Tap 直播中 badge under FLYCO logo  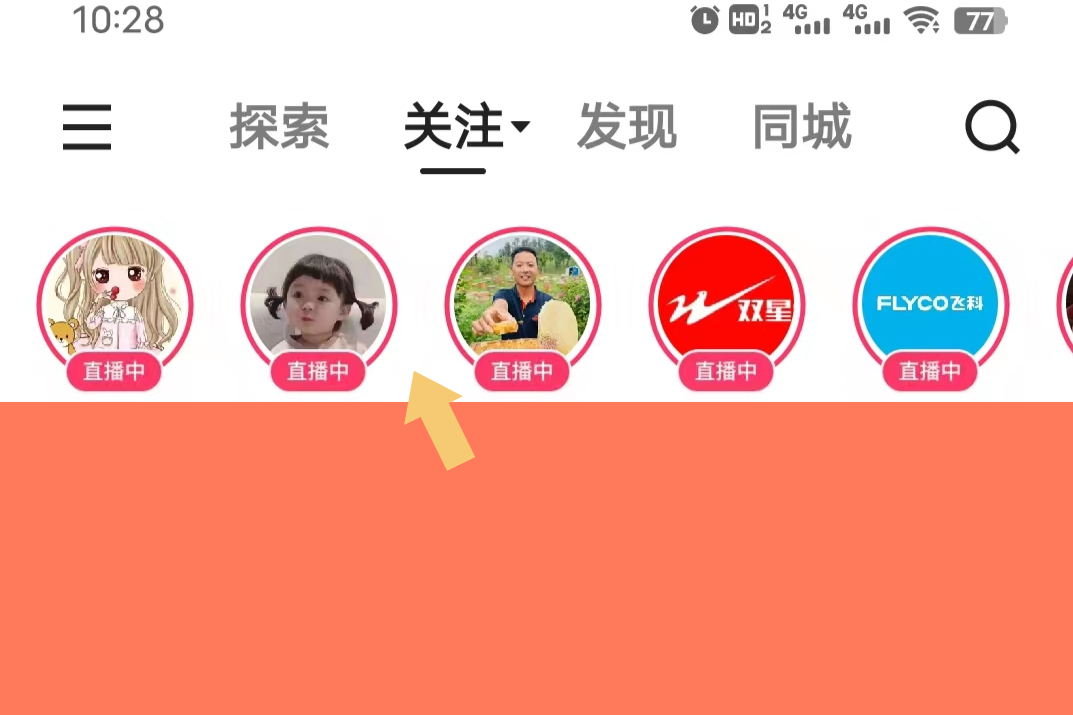pos(930,372)
